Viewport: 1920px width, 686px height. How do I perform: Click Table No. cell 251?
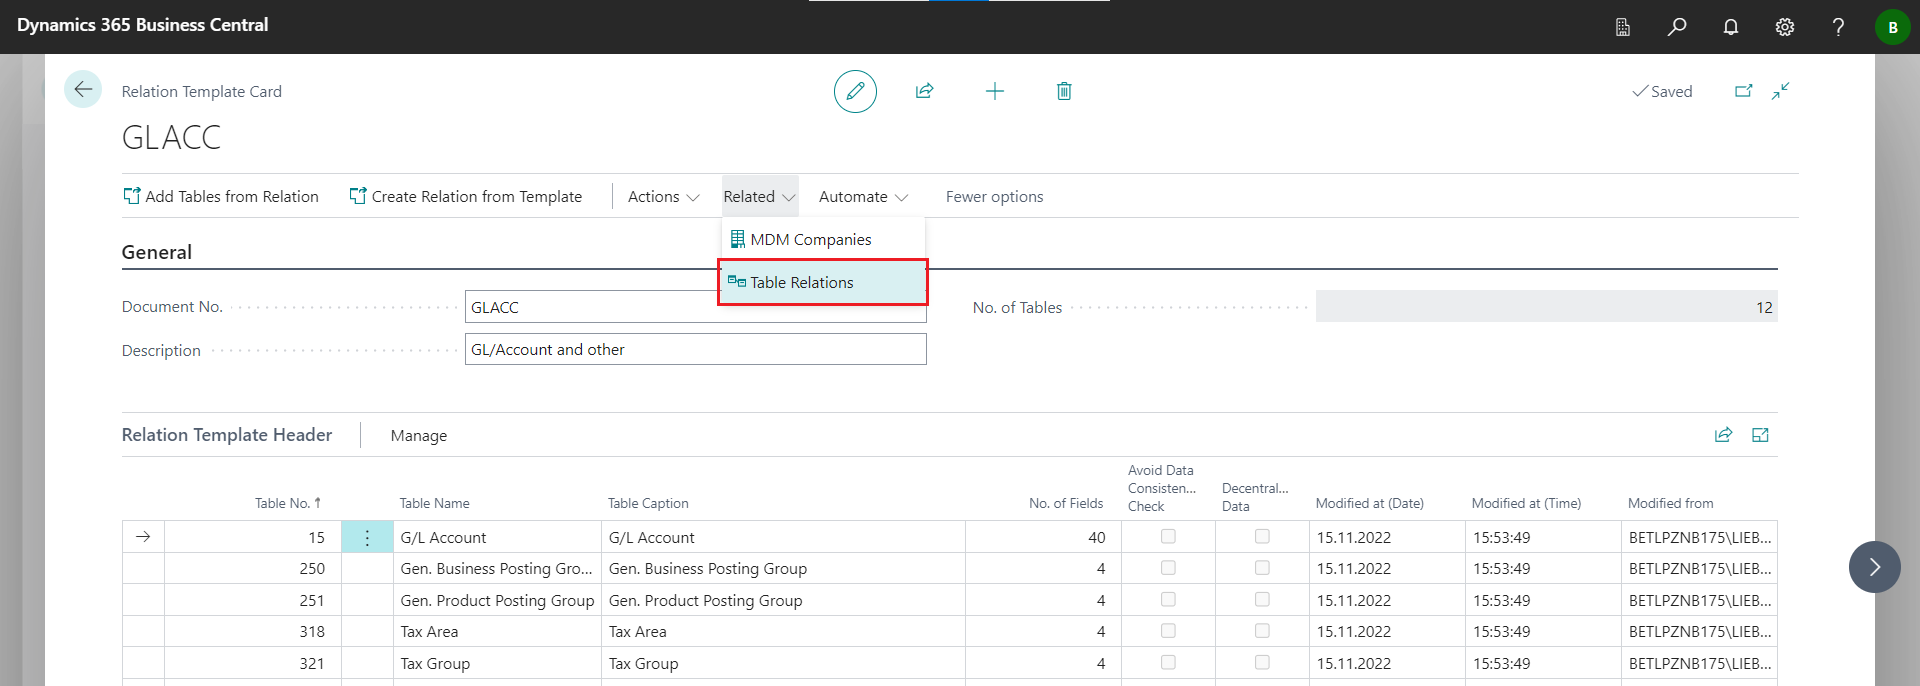pyautogui.click(x=253, y=600)
